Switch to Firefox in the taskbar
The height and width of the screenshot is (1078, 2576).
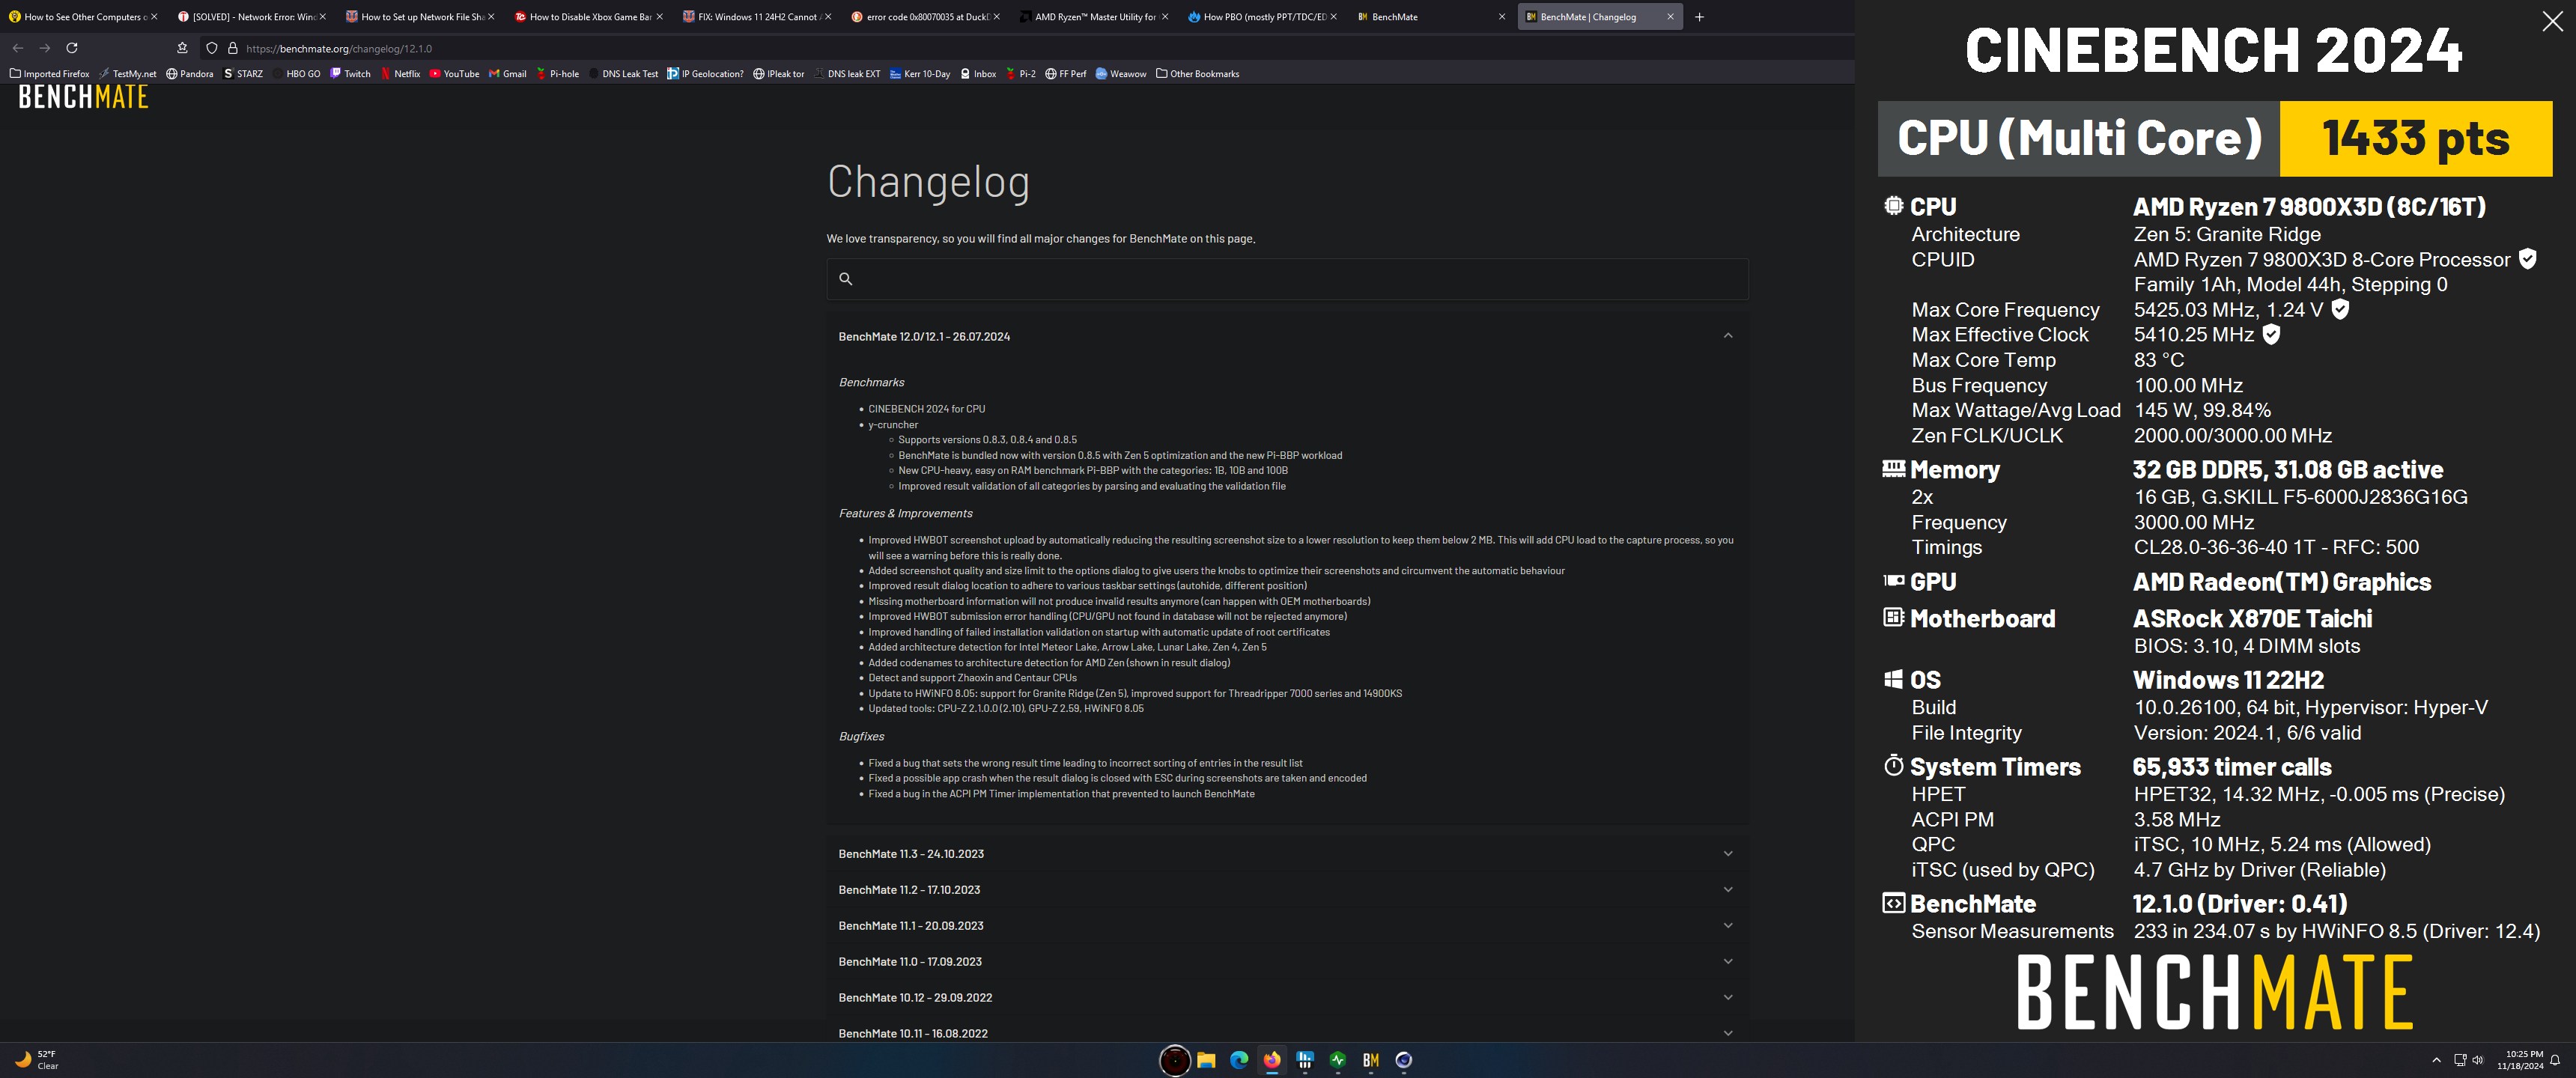(1272, 1060)
